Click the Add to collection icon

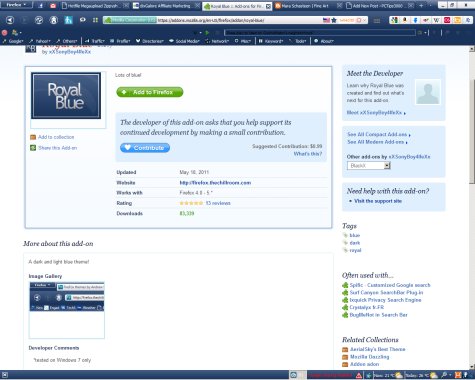(x=33, y=137)
